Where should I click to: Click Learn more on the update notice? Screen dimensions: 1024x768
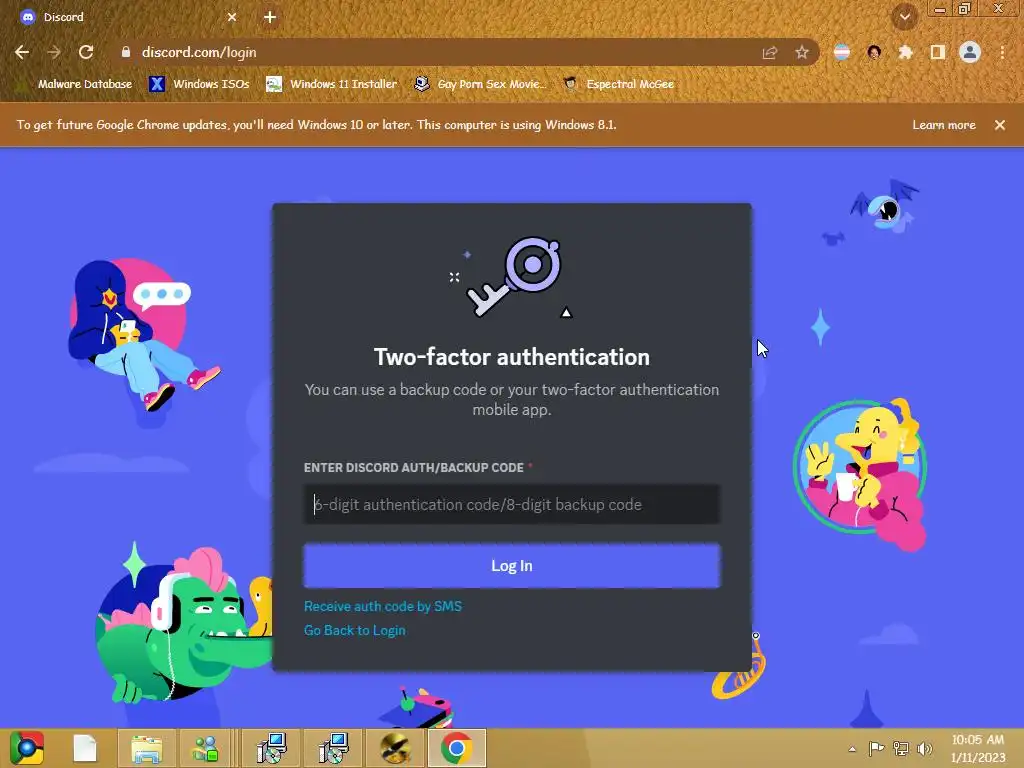tap(944, 125)
